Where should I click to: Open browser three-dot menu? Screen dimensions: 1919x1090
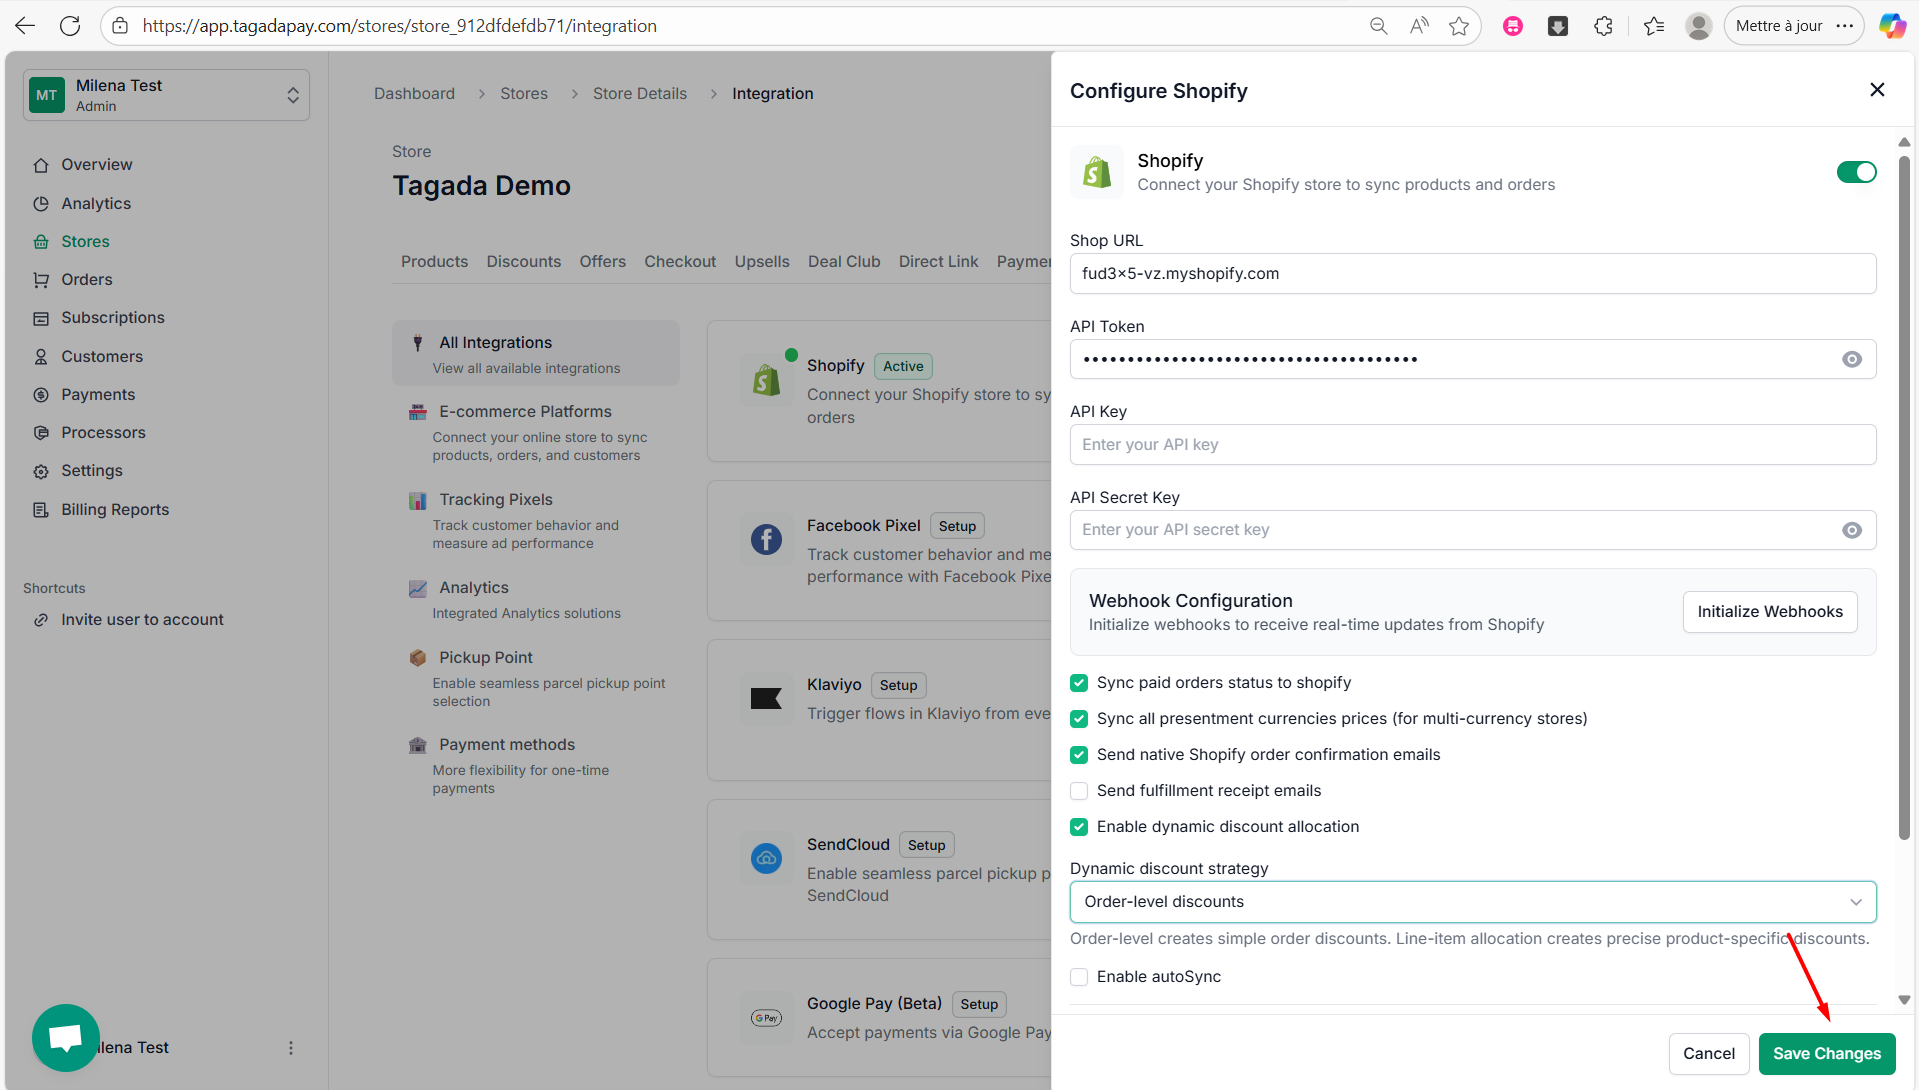(1845, 26)
